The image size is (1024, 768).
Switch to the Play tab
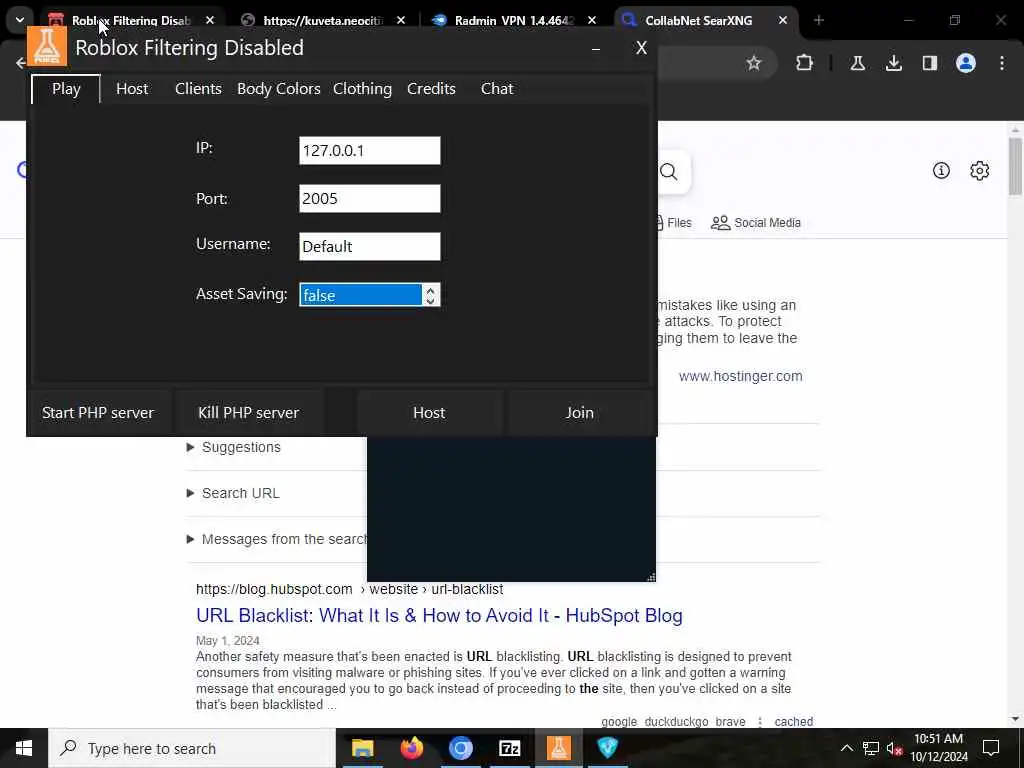pyautogui.click(x=66, y=89)
